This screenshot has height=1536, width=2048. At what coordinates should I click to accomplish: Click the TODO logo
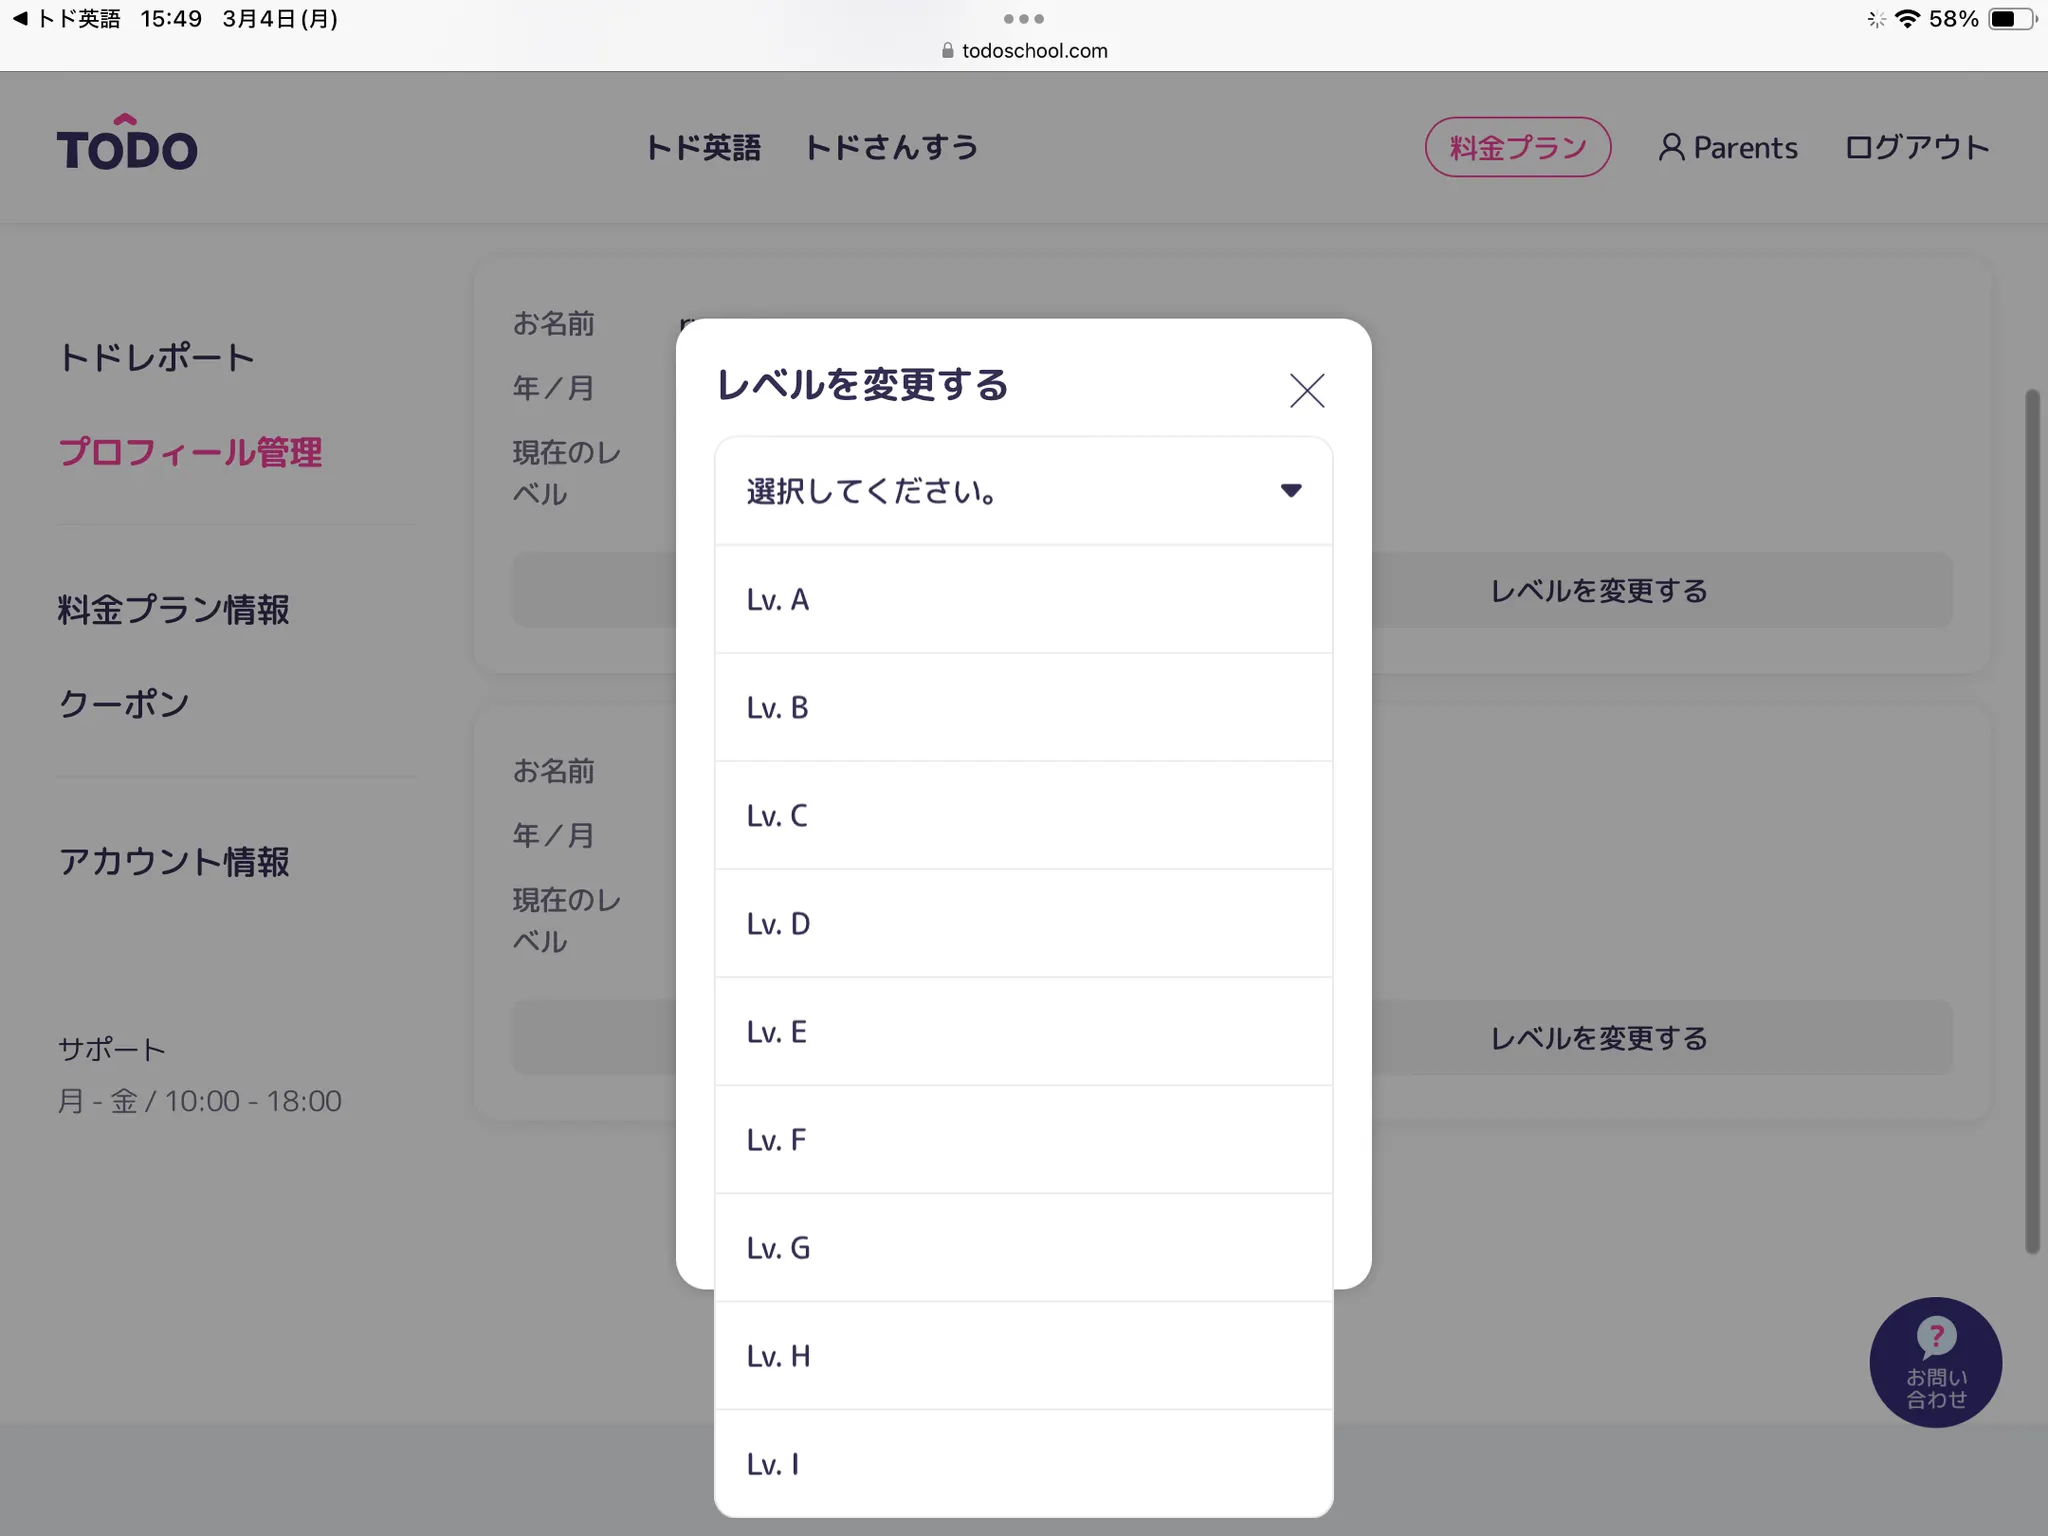coord(127,145)
